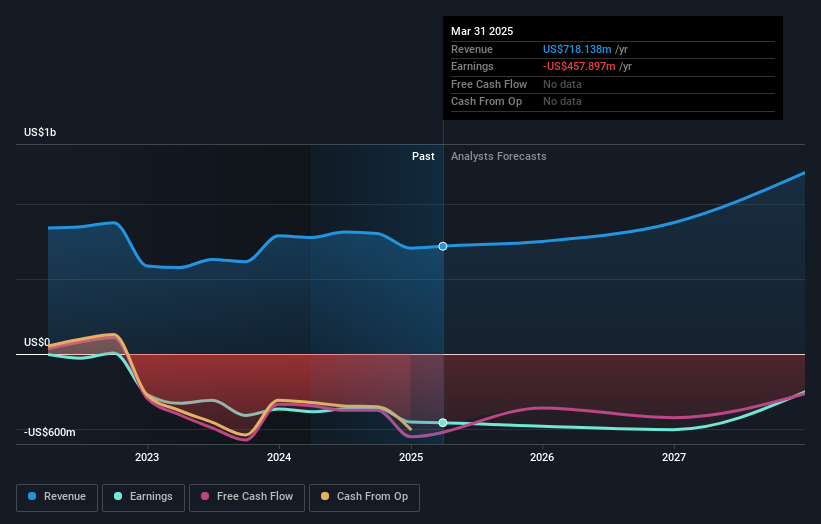
Task: Click the Earnings tooltip row label
Action: [x=472, y=66]
